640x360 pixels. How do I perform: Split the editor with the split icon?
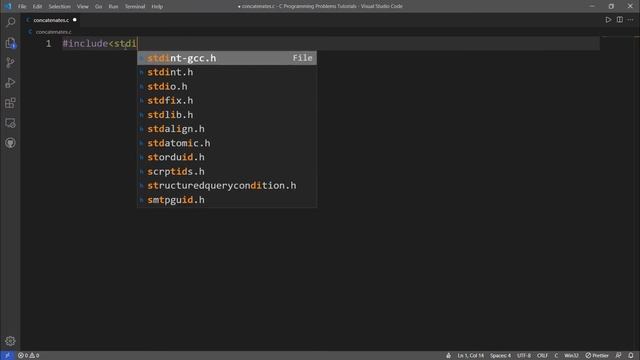(620, 20)
